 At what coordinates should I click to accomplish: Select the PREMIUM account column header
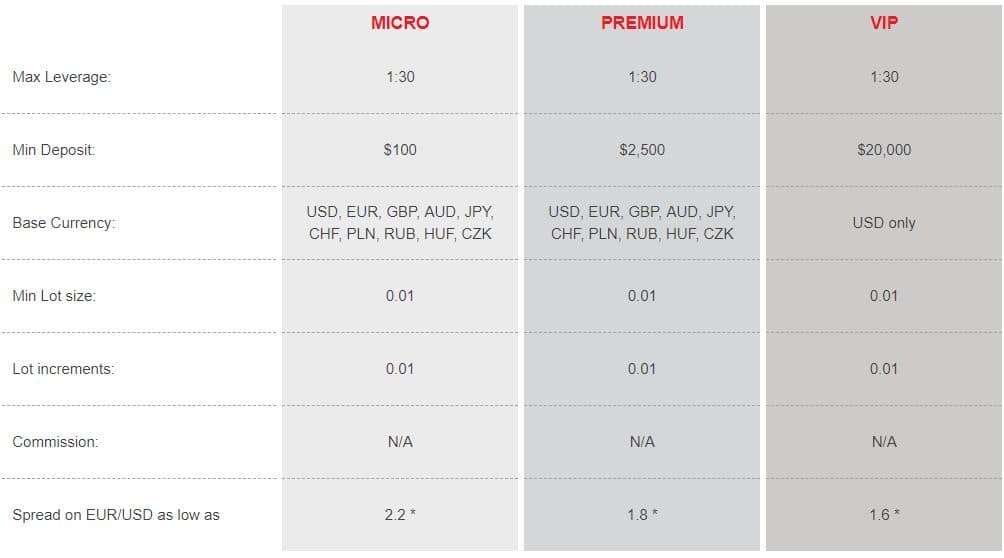point(642,23)
